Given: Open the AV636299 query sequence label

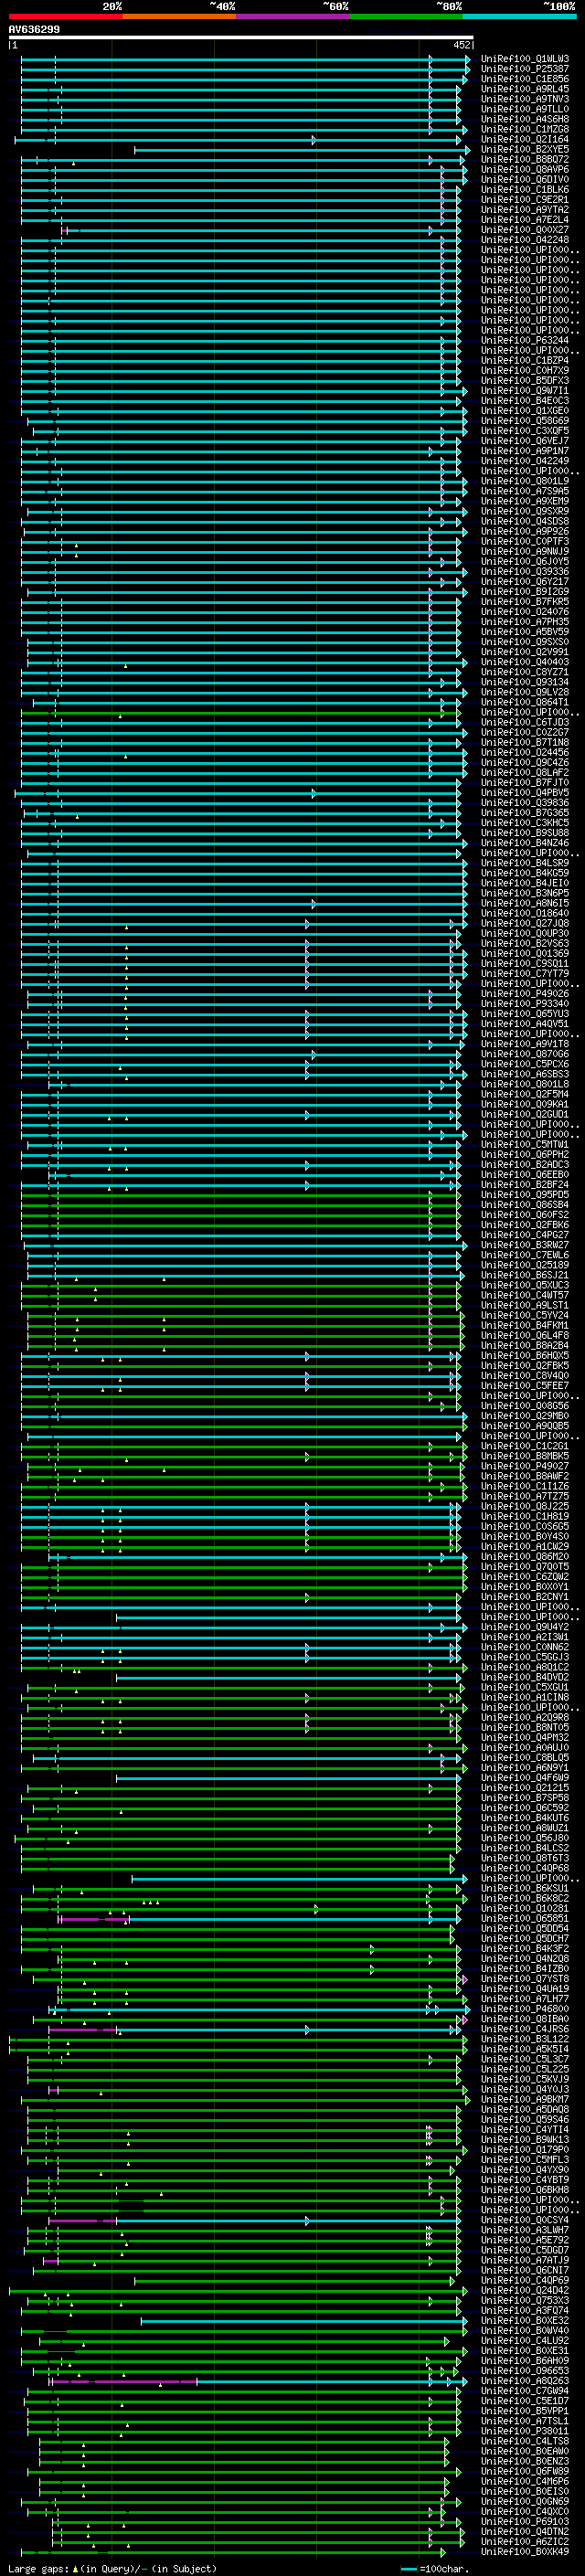Looking at the screenshot, I should (34, 30).
